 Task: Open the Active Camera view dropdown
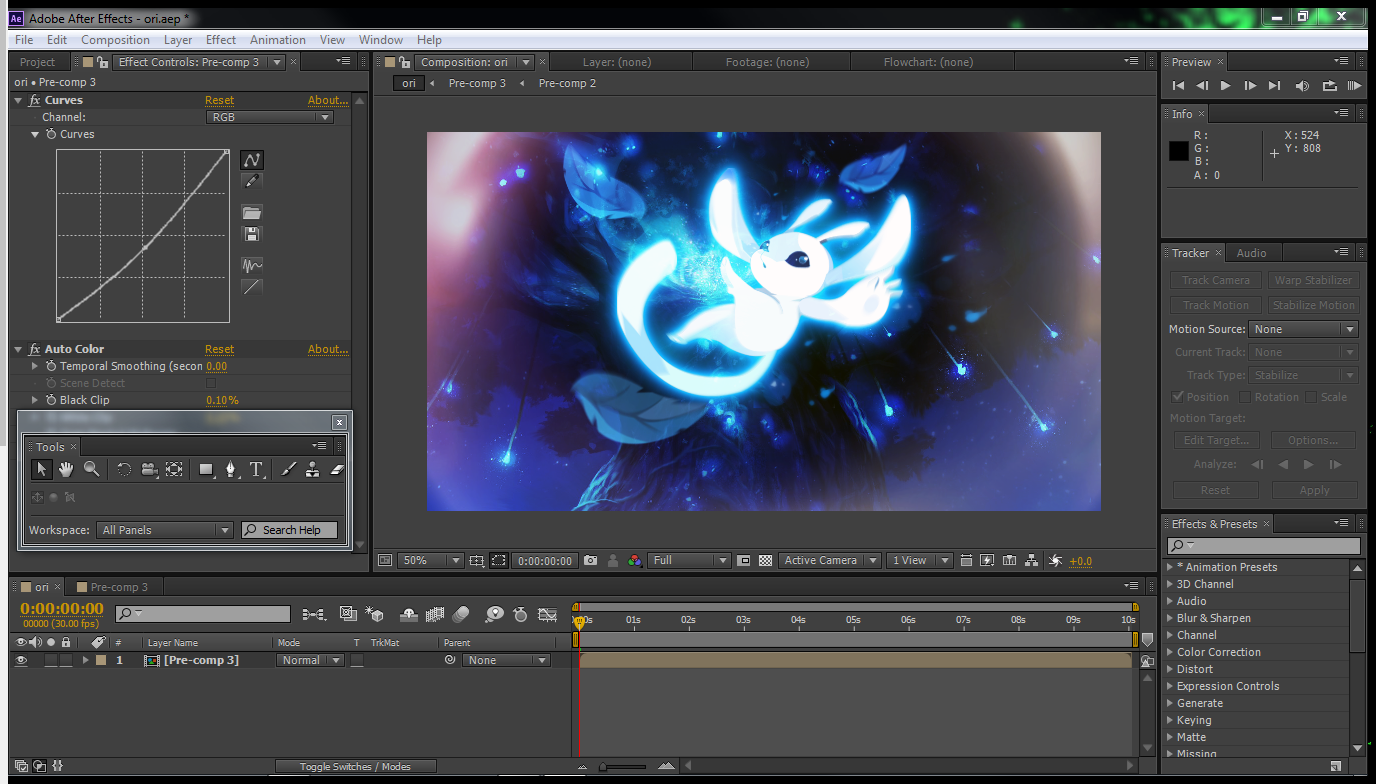(x=830, y=561)
